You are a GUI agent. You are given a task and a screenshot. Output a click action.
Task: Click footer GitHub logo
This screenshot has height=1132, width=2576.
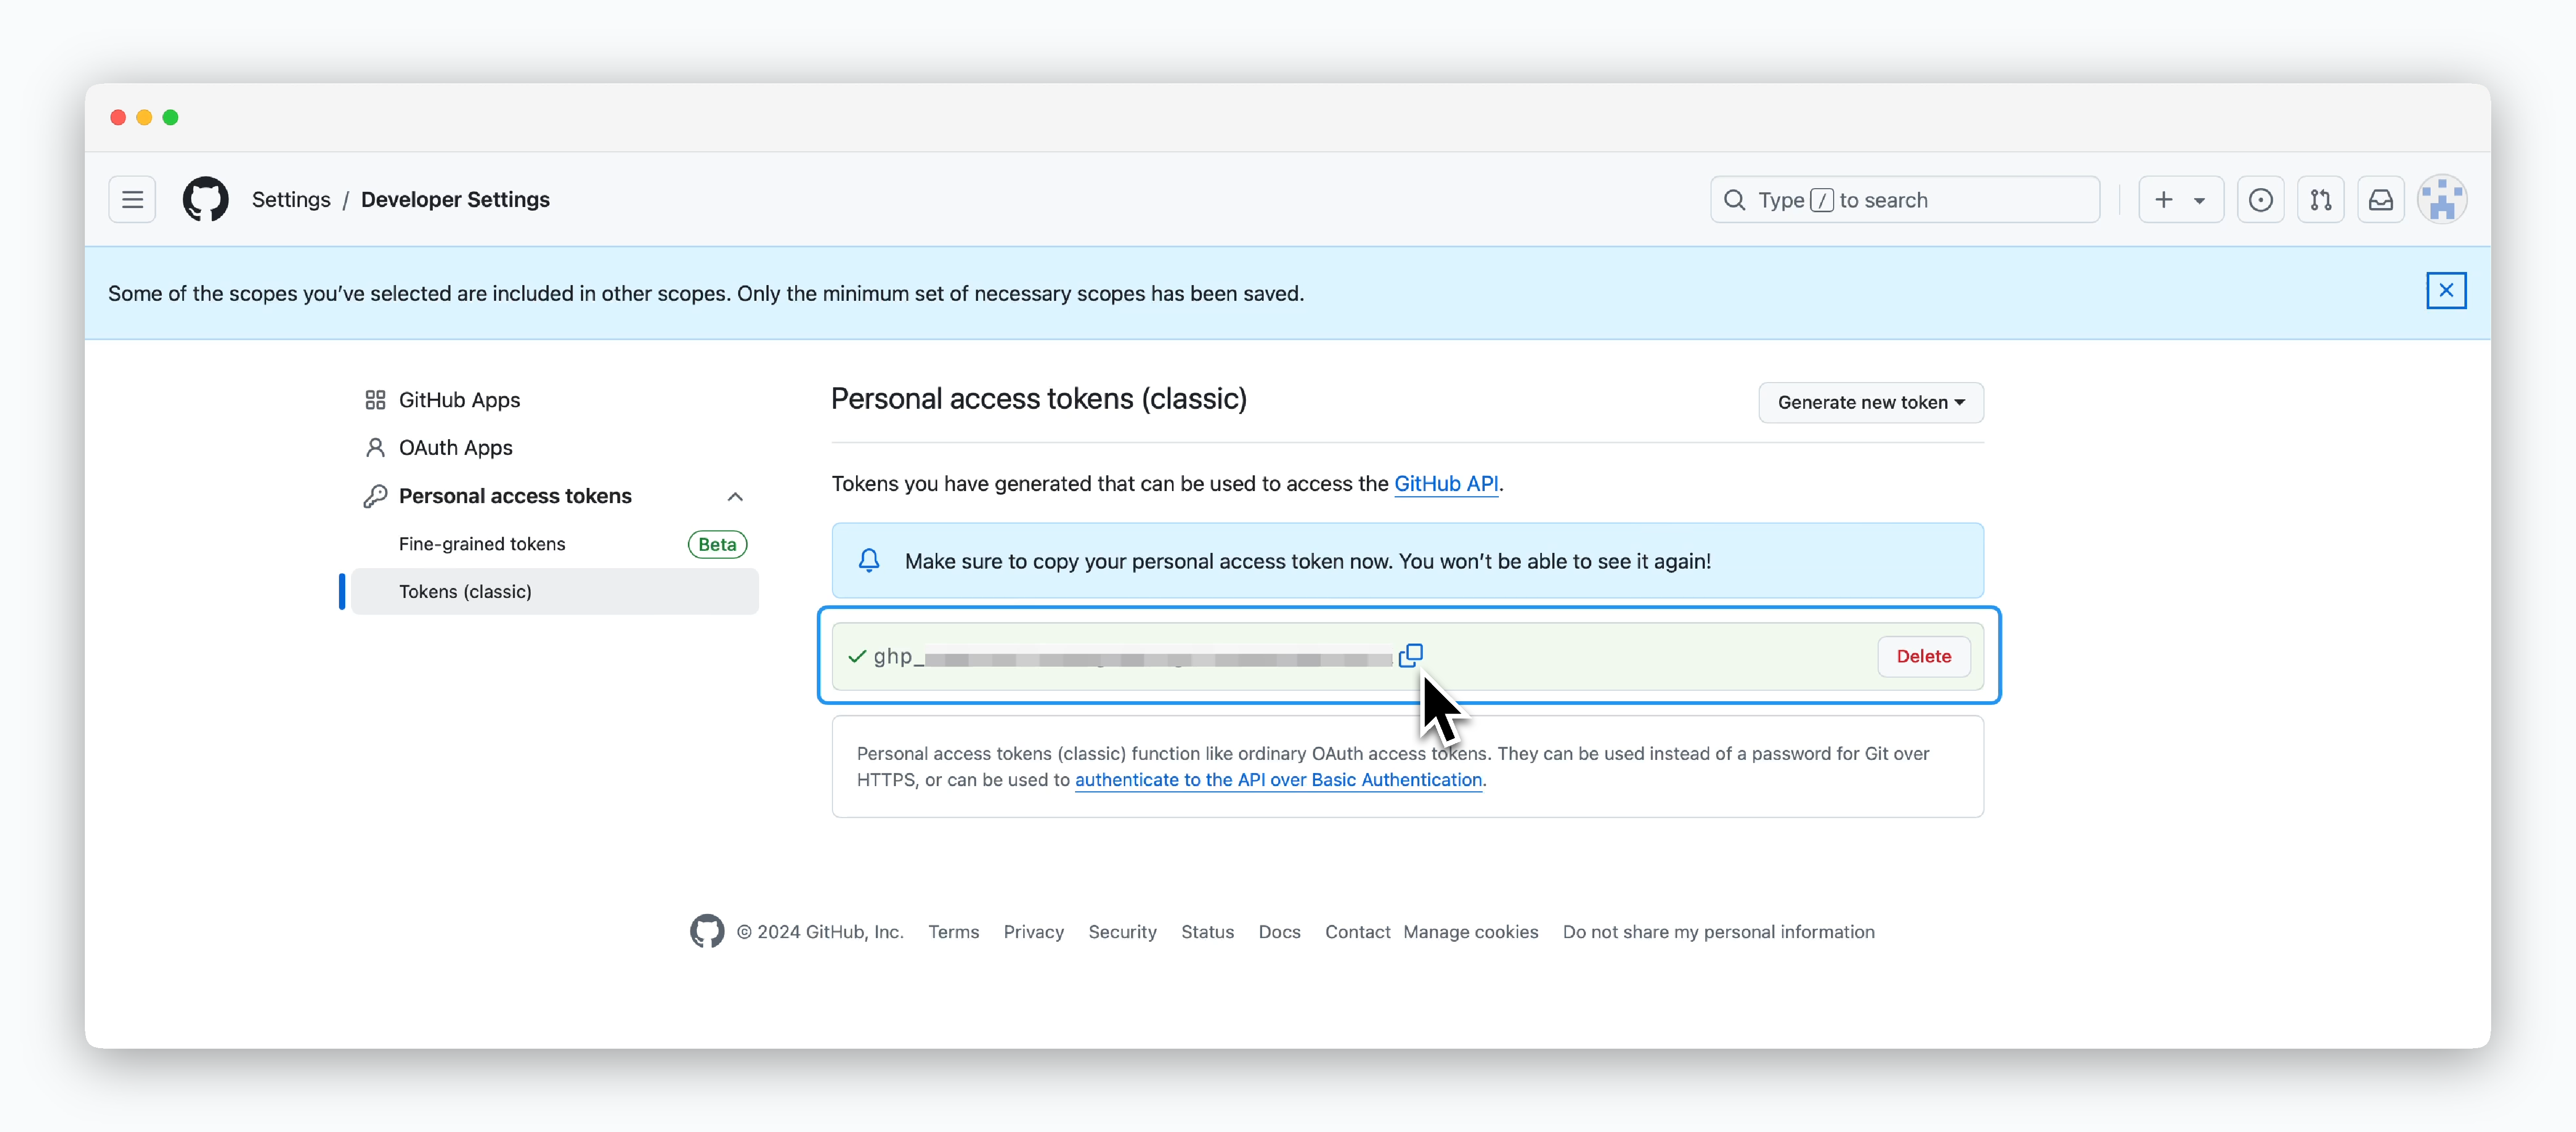pos(707,931)
